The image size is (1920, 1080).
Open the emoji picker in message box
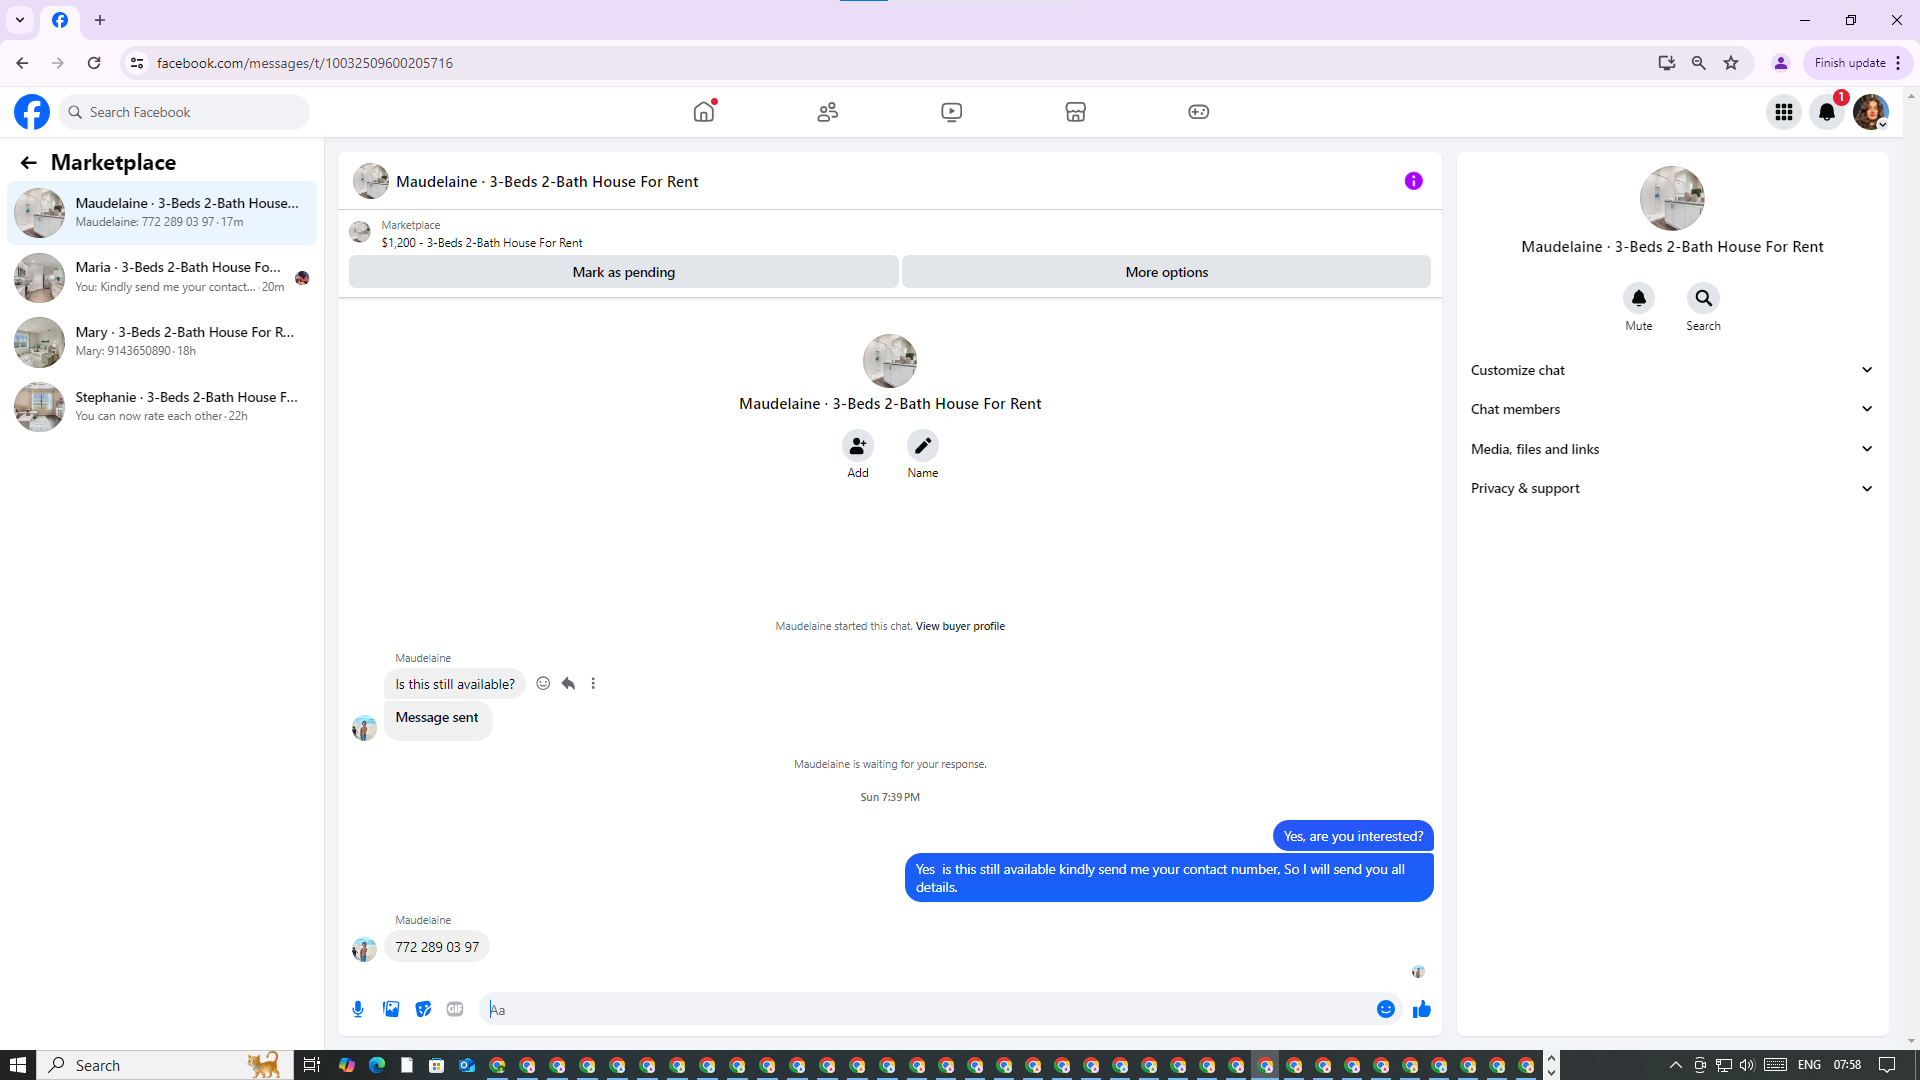point(1385,1009)
